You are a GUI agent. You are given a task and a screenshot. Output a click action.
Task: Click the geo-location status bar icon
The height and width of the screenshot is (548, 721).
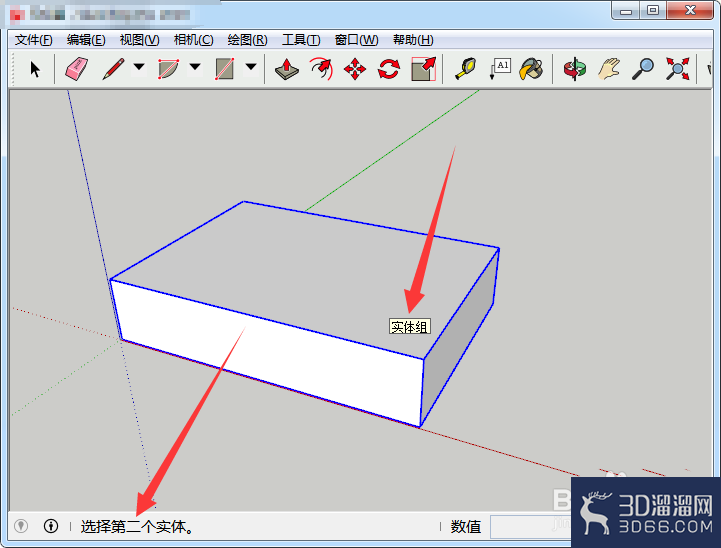coord(21,525)
